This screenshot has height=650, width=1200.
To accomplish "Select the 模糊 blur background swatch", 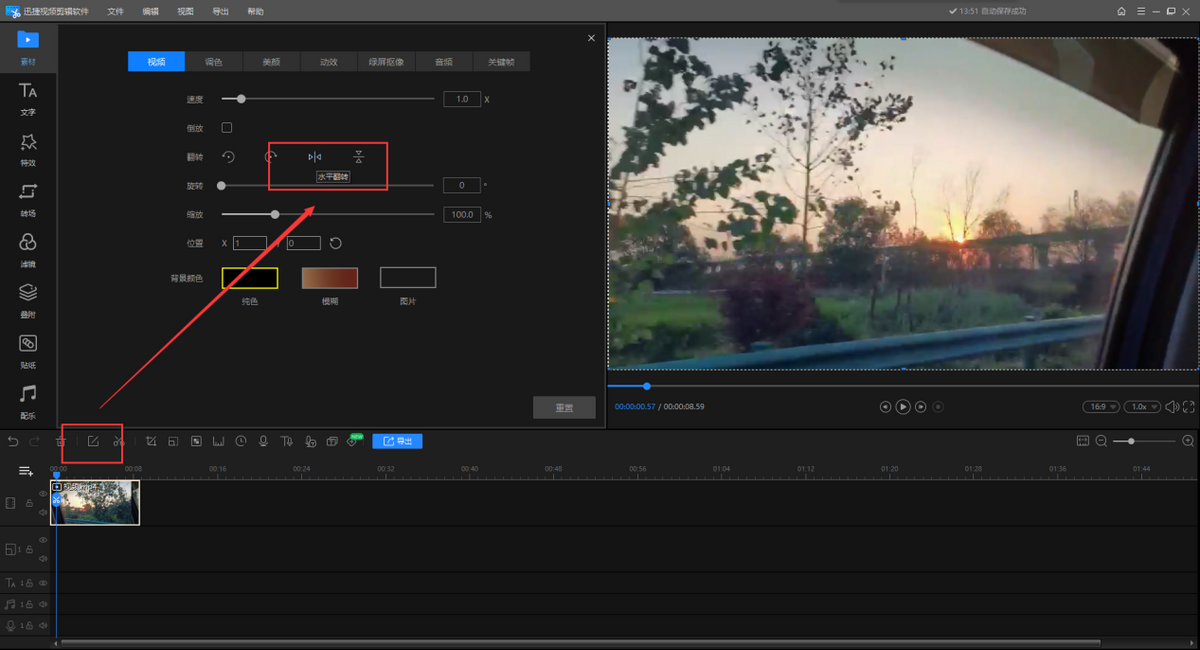I will 329,278.
